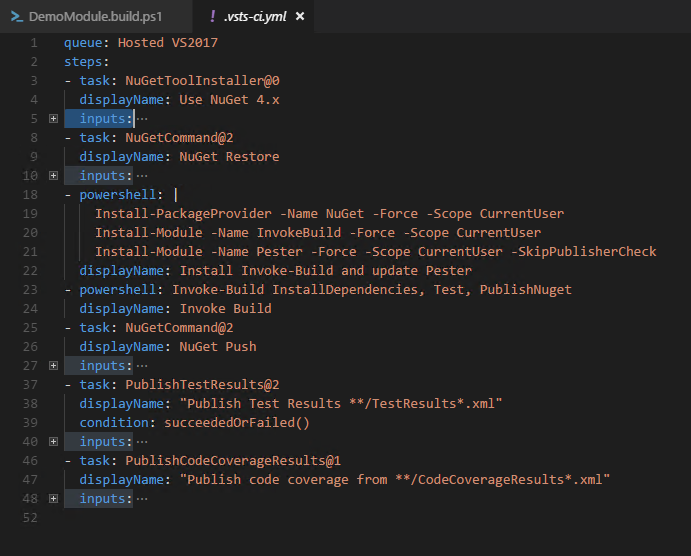This screenshot has width=691, height=556.
Task: Expand folded inputs on line 48
Action: click(53, 499)
